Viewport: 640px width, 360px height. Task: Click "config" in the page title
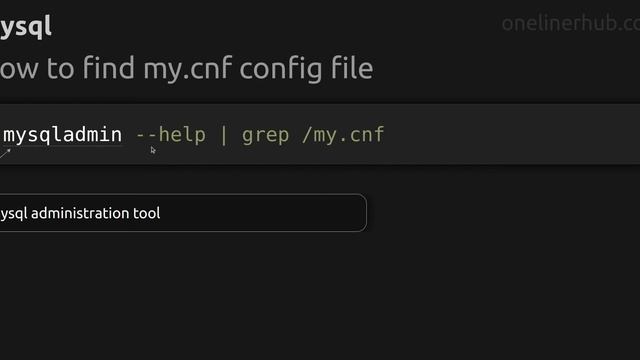(x=281, y=70)
